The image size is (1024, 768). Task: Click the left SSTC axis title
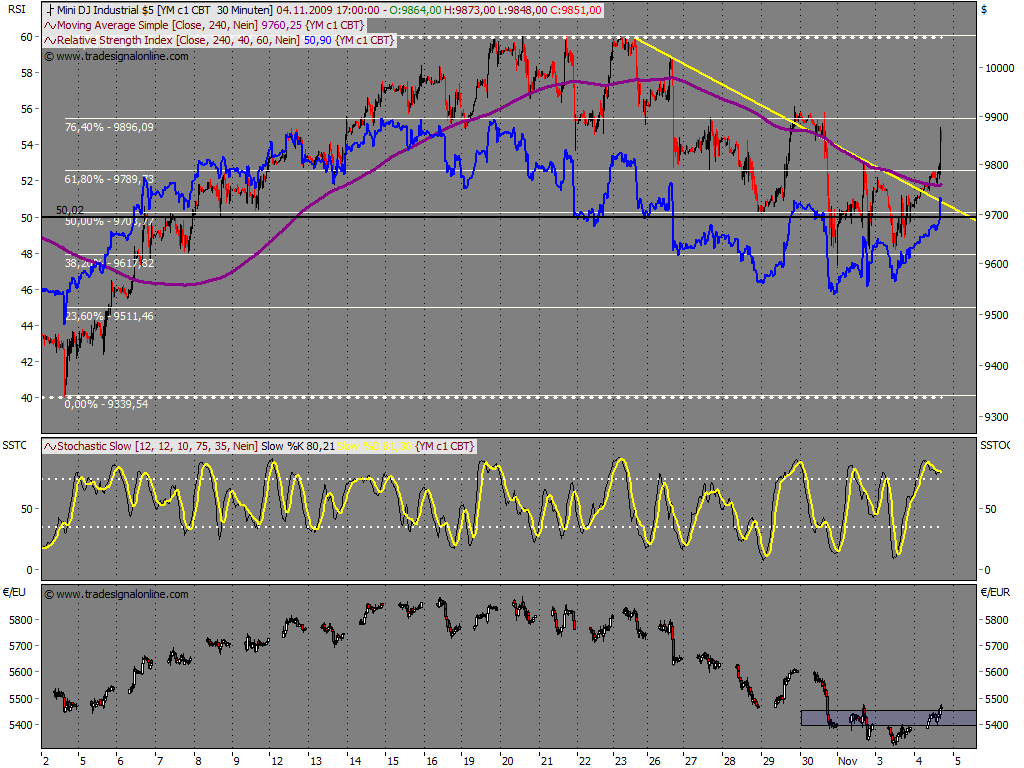coord(14,445)
